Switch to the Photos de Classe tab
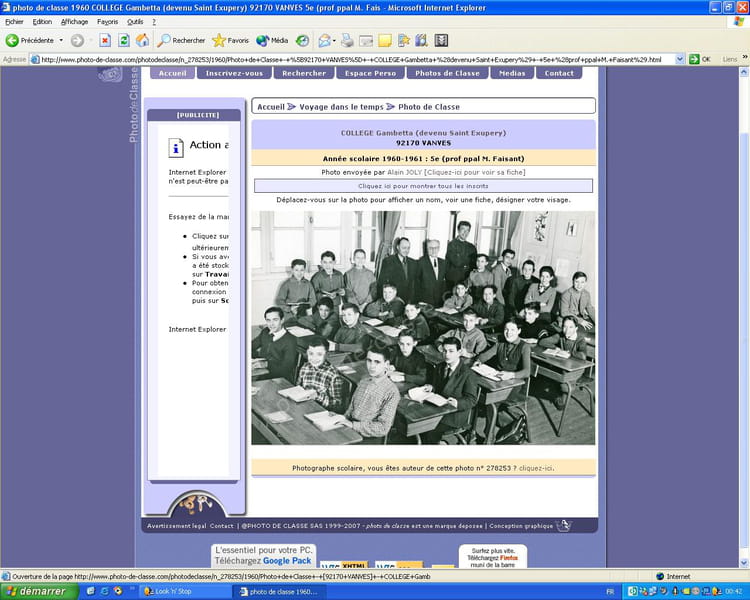The width and height of the screenshot is (750, 600). [x=447, y=73]
